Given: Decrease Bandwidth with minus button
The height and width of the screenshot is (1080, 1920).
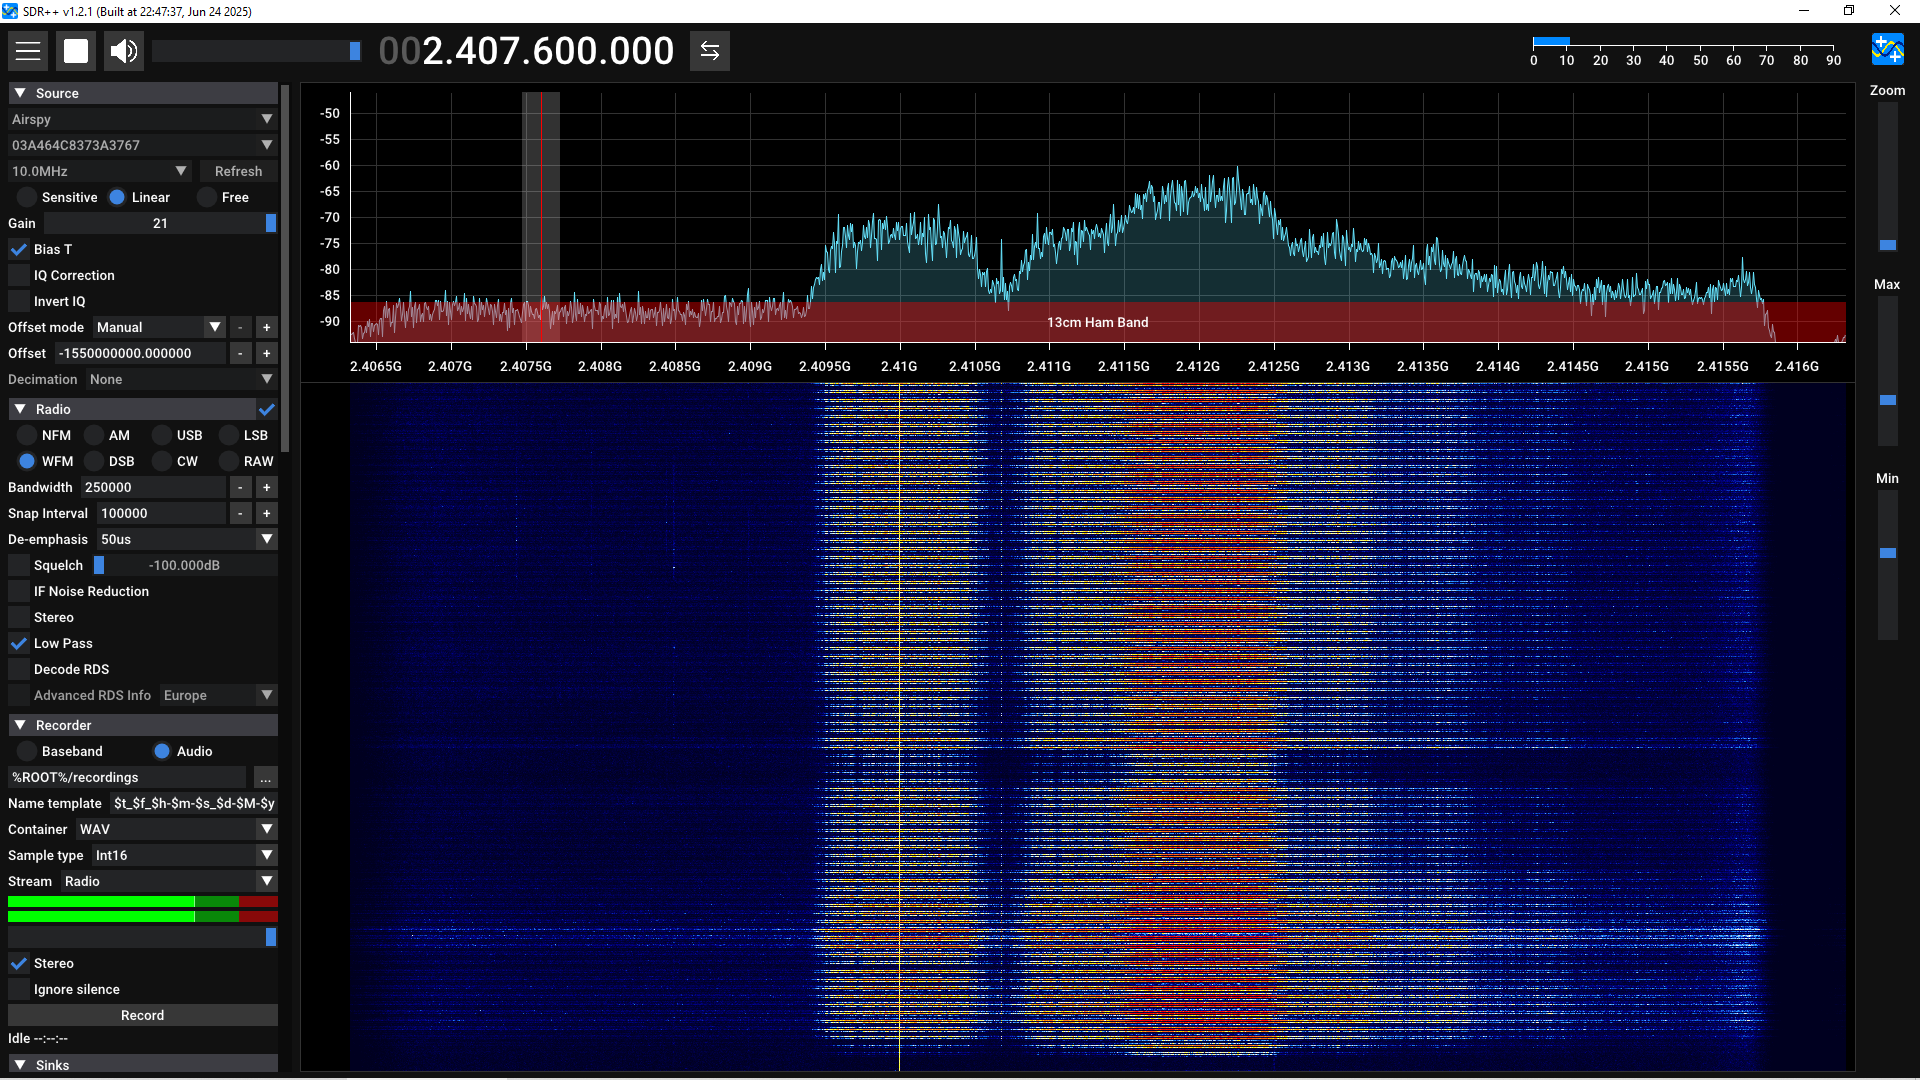Looking at the screenshot, I should [240, 487].
